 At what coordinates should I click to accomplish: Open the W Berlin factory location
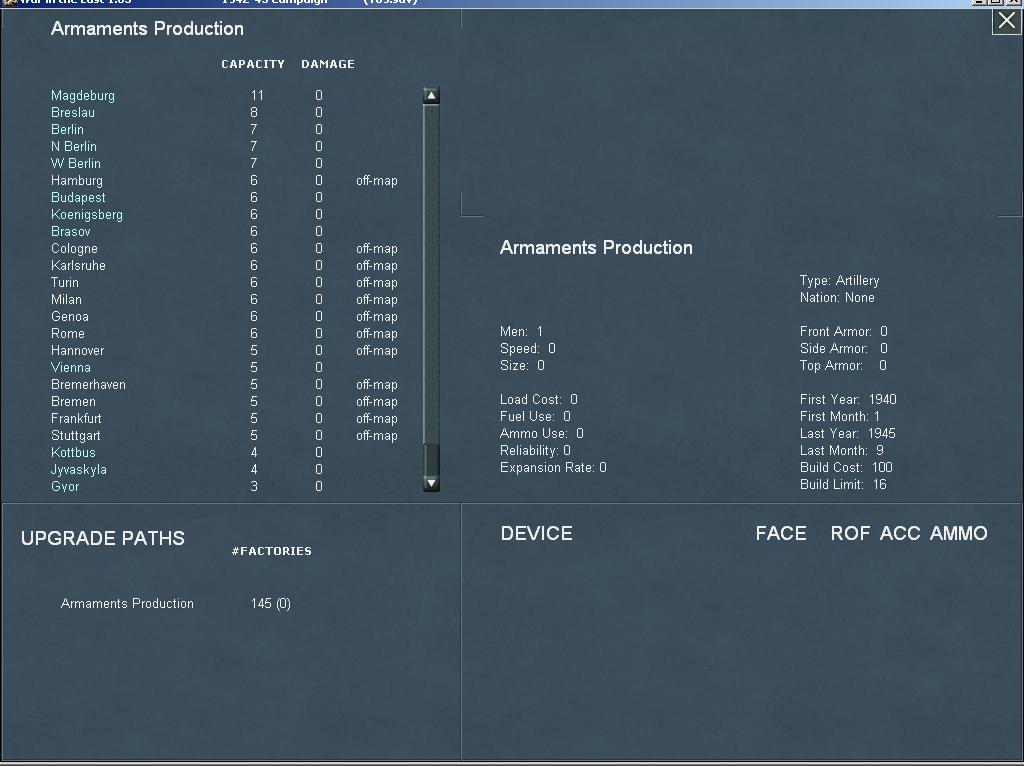click(x=76, y=163)
